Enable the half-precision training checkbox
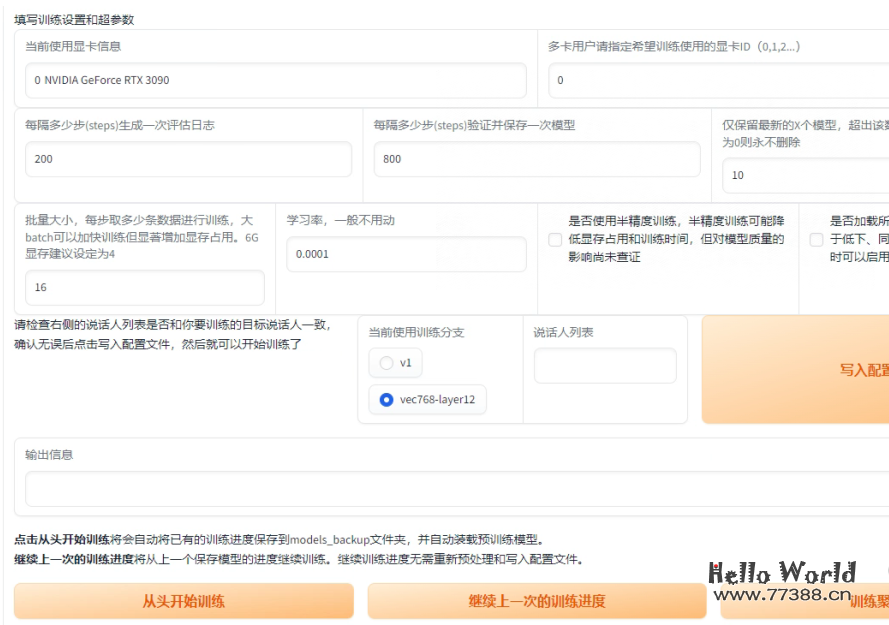The width and height of the screenshot is (889, 625). point(555,239)
